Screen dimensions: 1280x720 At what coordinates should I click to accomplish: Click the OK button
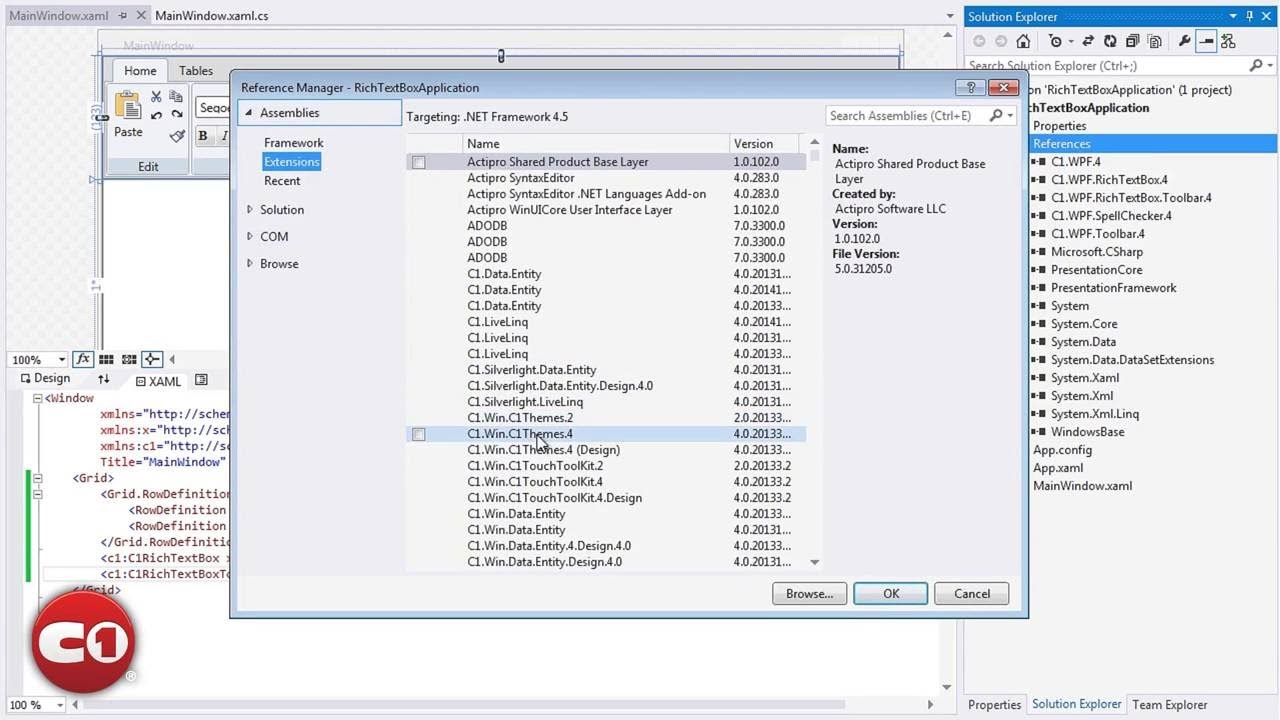[890, 594]
